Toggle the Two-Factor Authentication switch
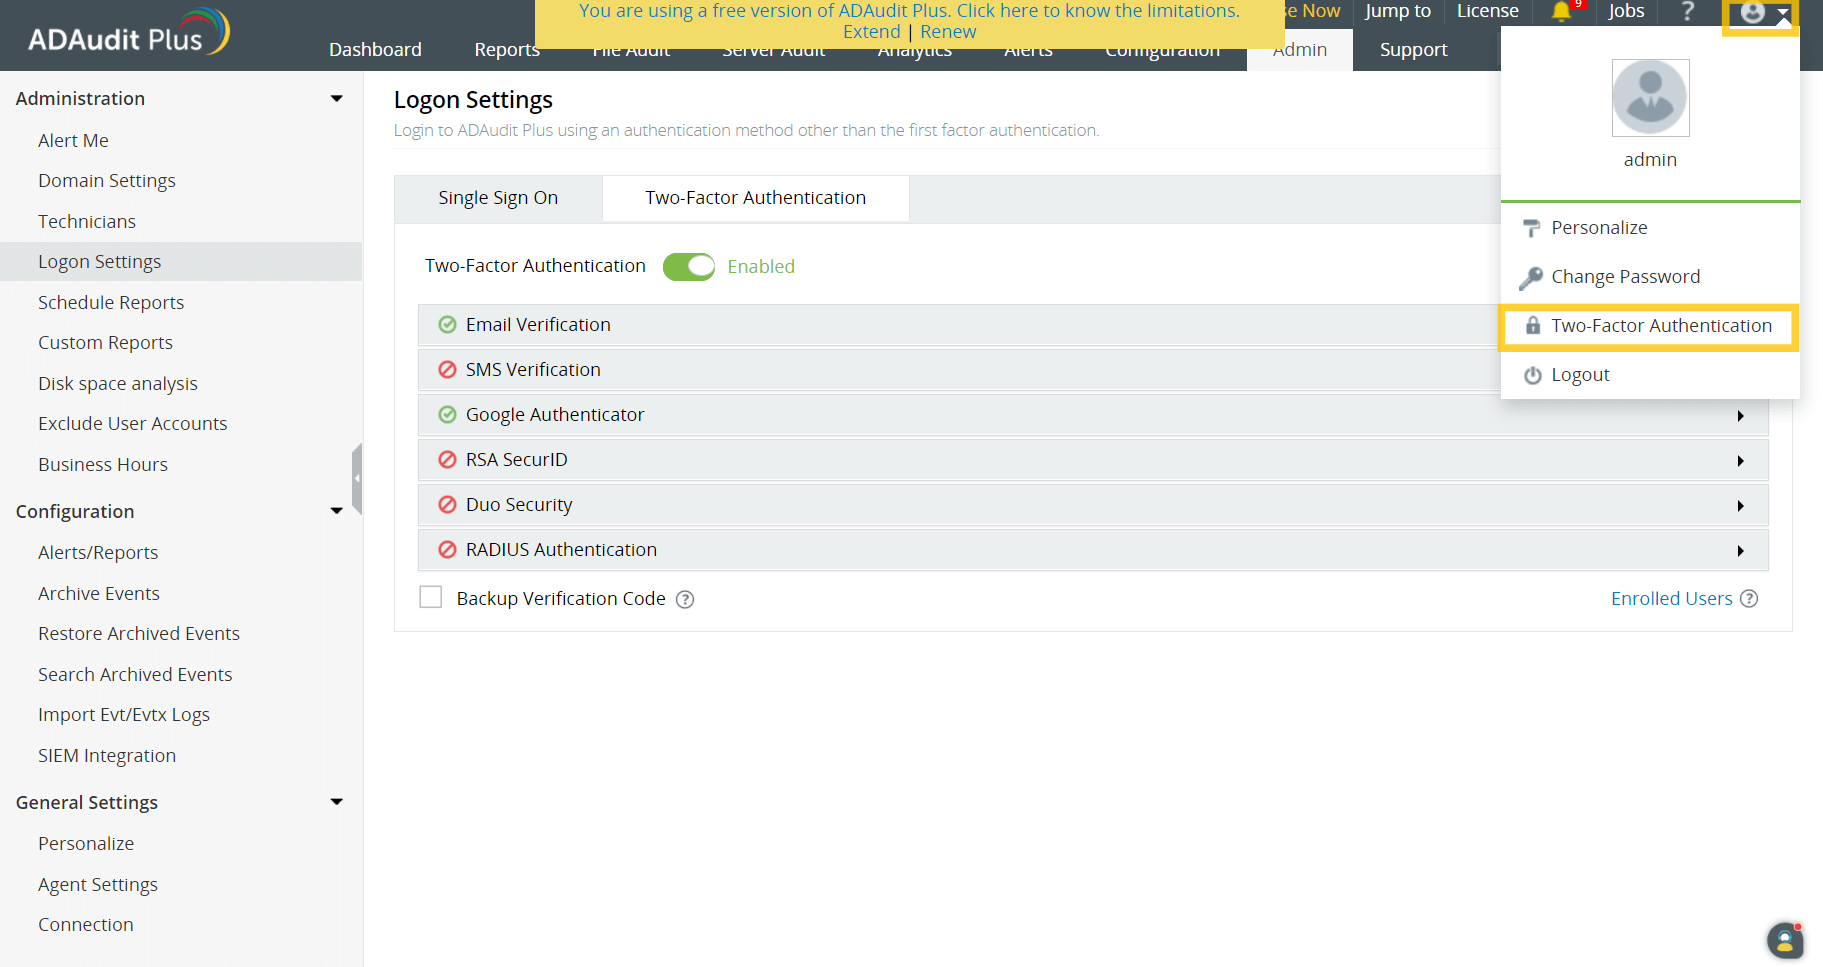The image size is (1823, 967). [689, 267]
